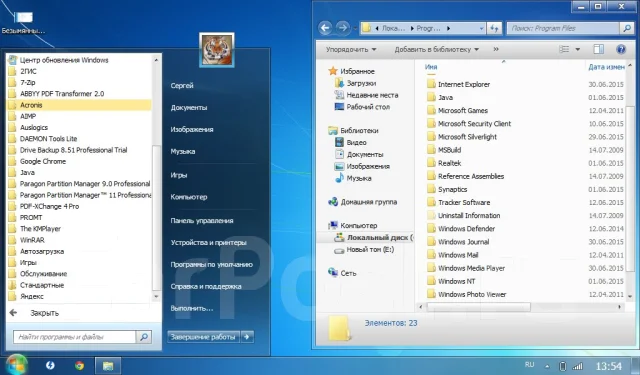This screenshot has height=375, width=640.
Task: Open the help question mark icon
Action: click(x=621, y=49)
